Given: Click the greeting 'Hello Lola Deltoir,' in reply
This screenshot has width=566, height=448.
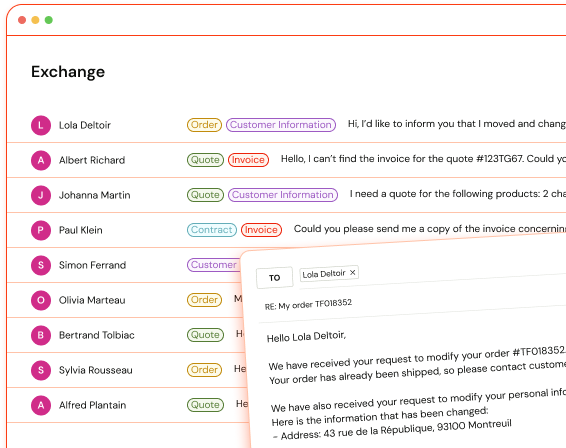Looking at the screenshot, I should coord(306,337).
